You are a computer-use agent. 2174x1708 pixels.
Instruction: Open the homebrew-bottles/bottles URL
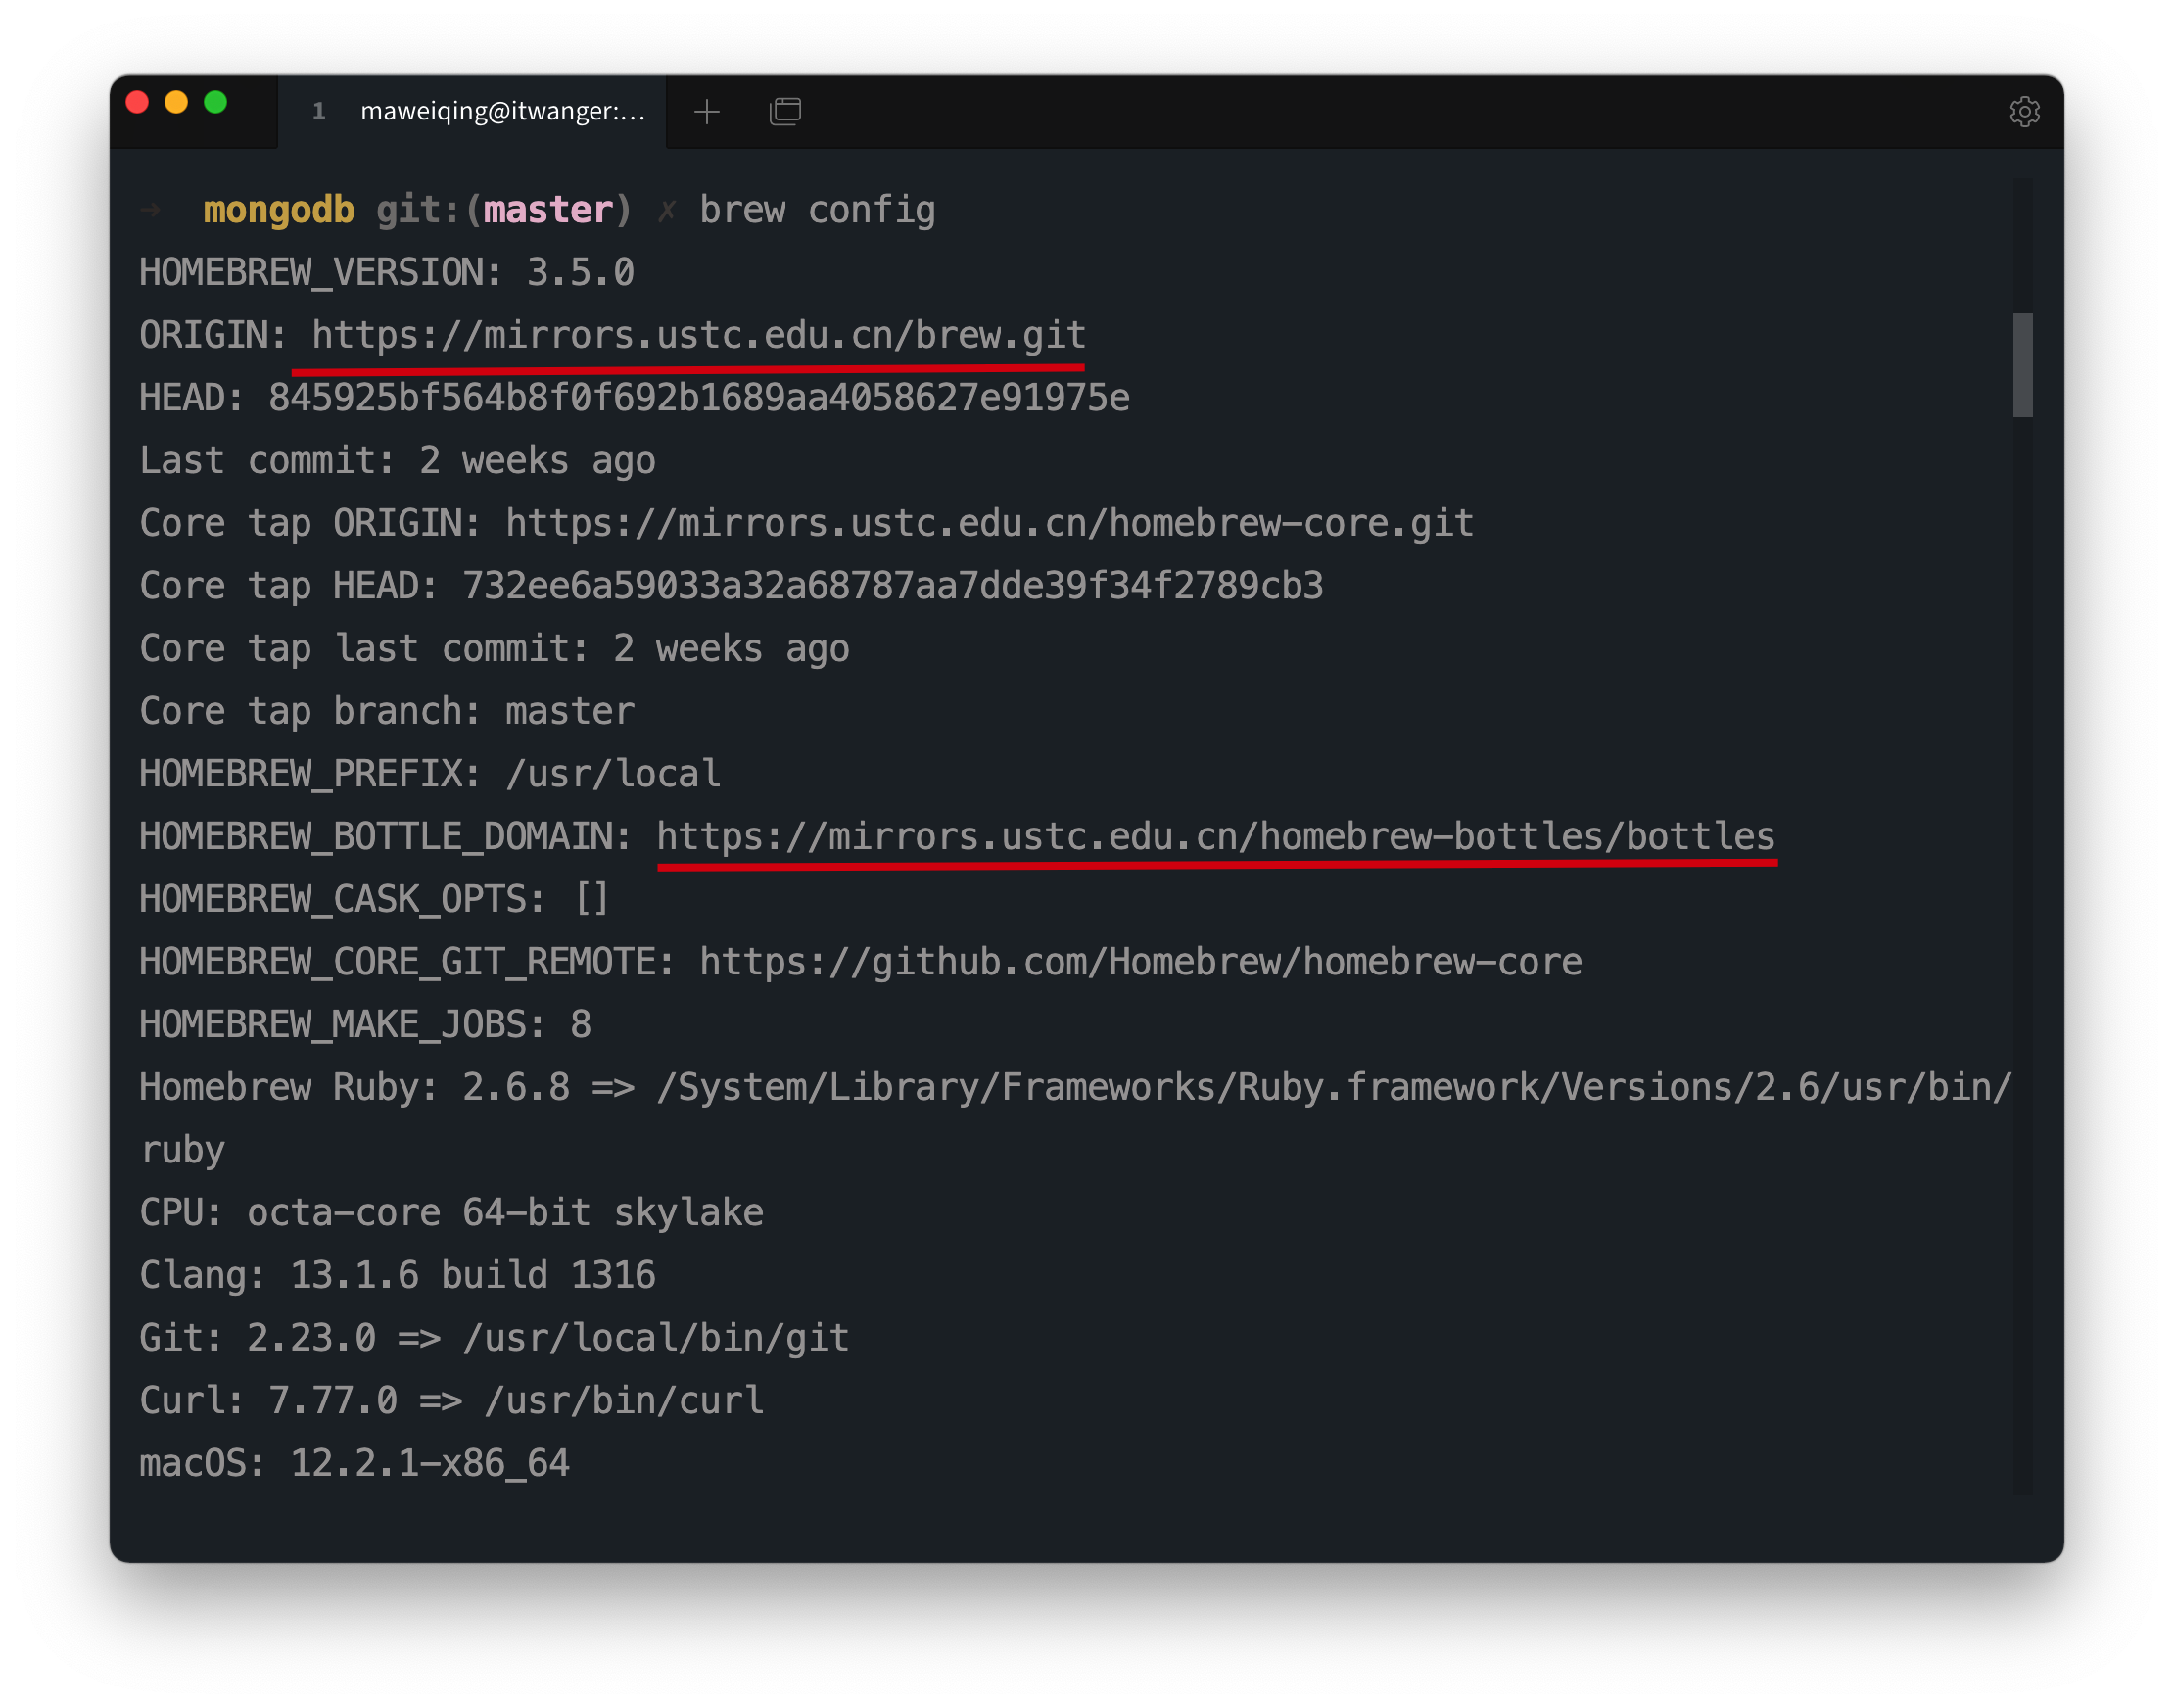1215,836
